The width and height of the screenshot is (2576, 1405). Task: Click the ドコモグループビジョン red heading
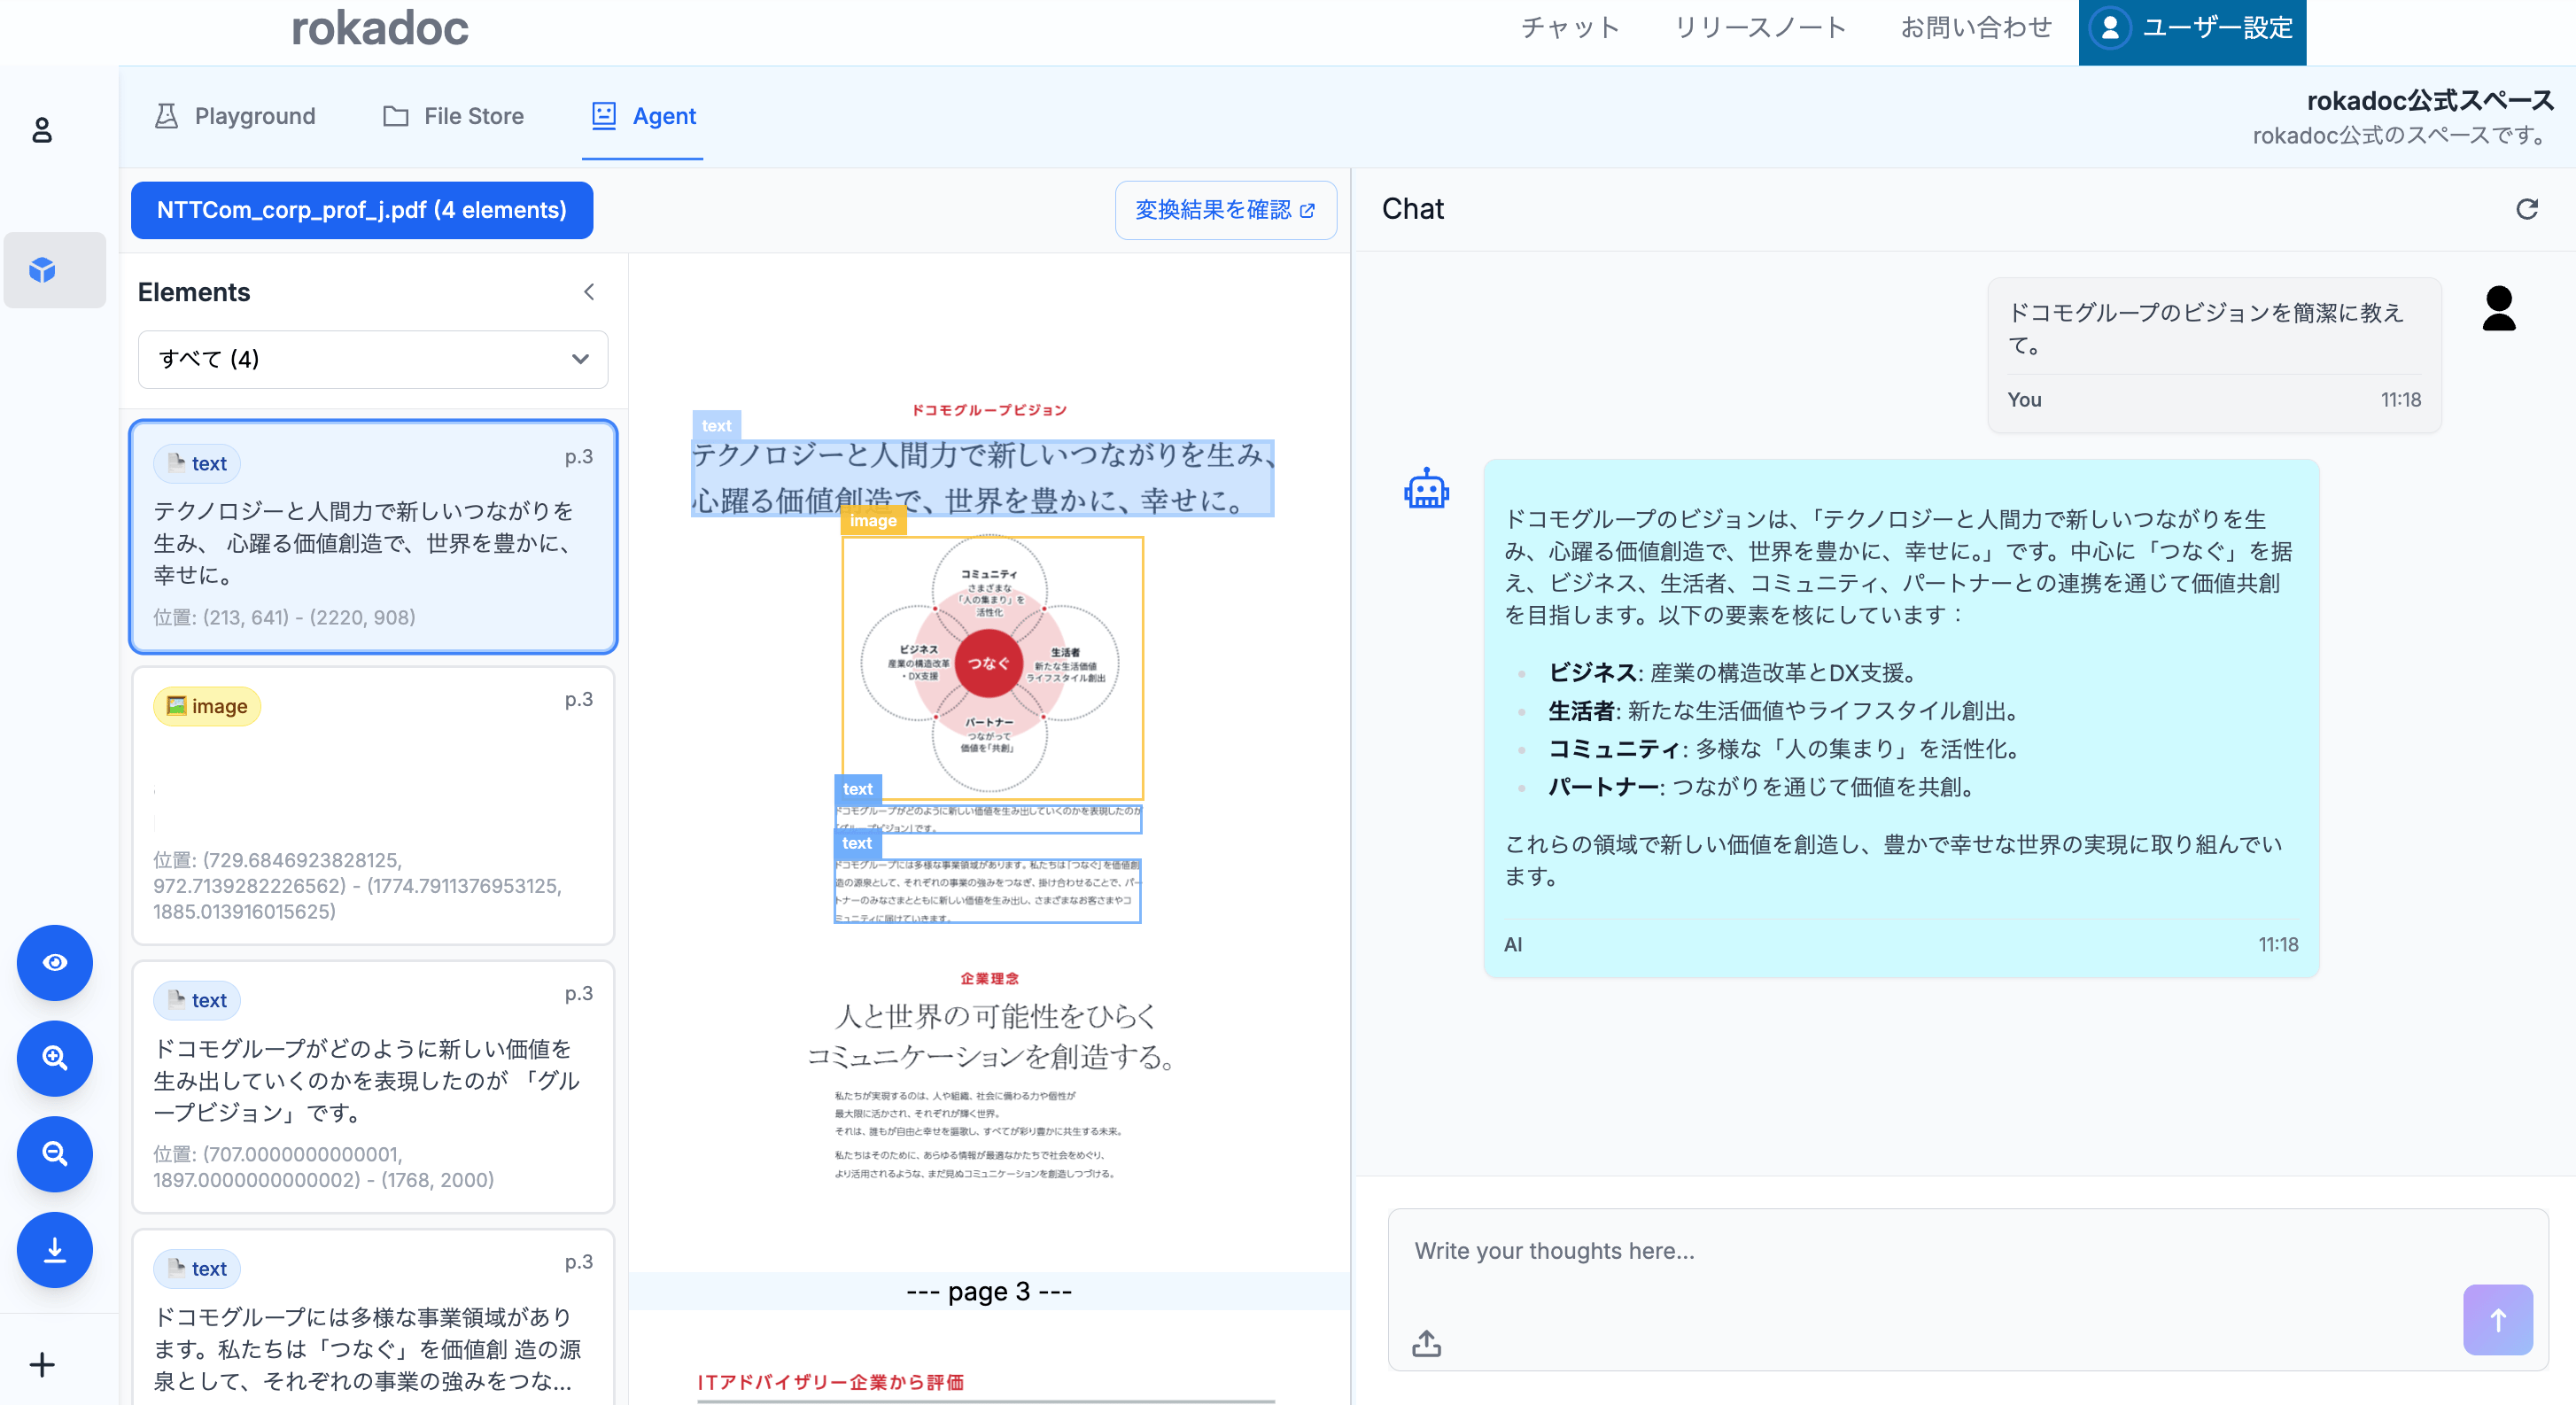pos(989,410)
